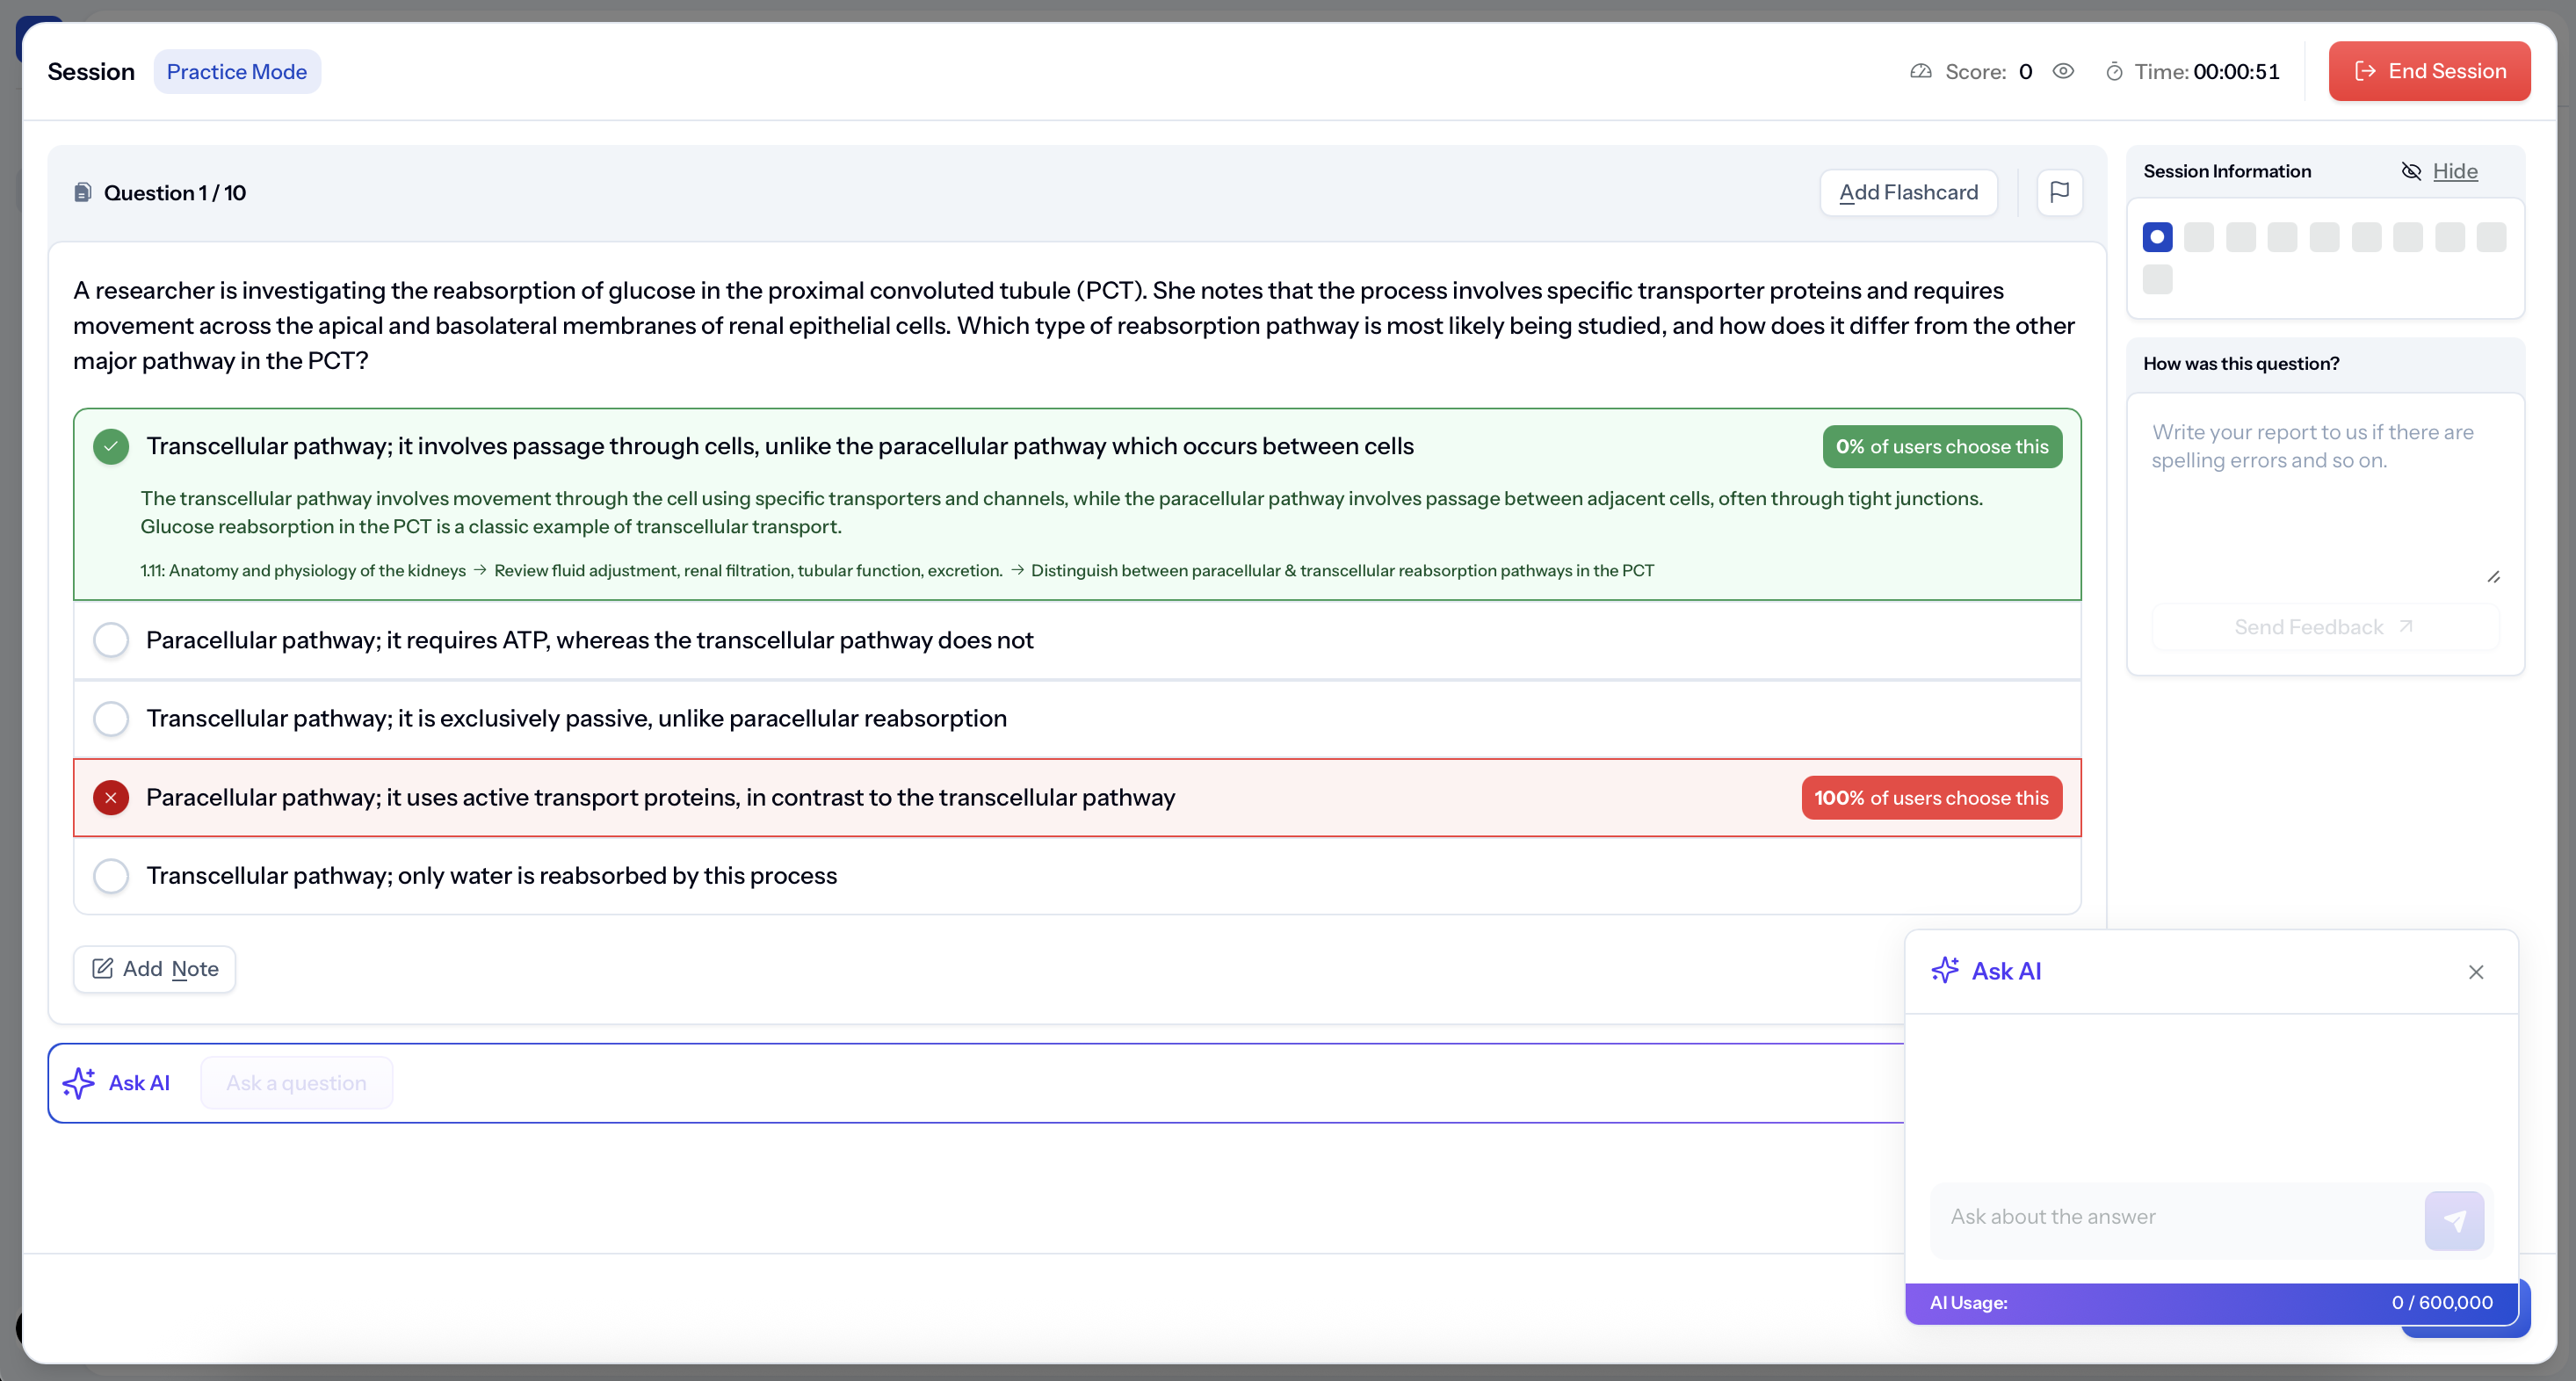Click the Add Flashcard button
2576x1381 pixels.
click(1908, 192)
